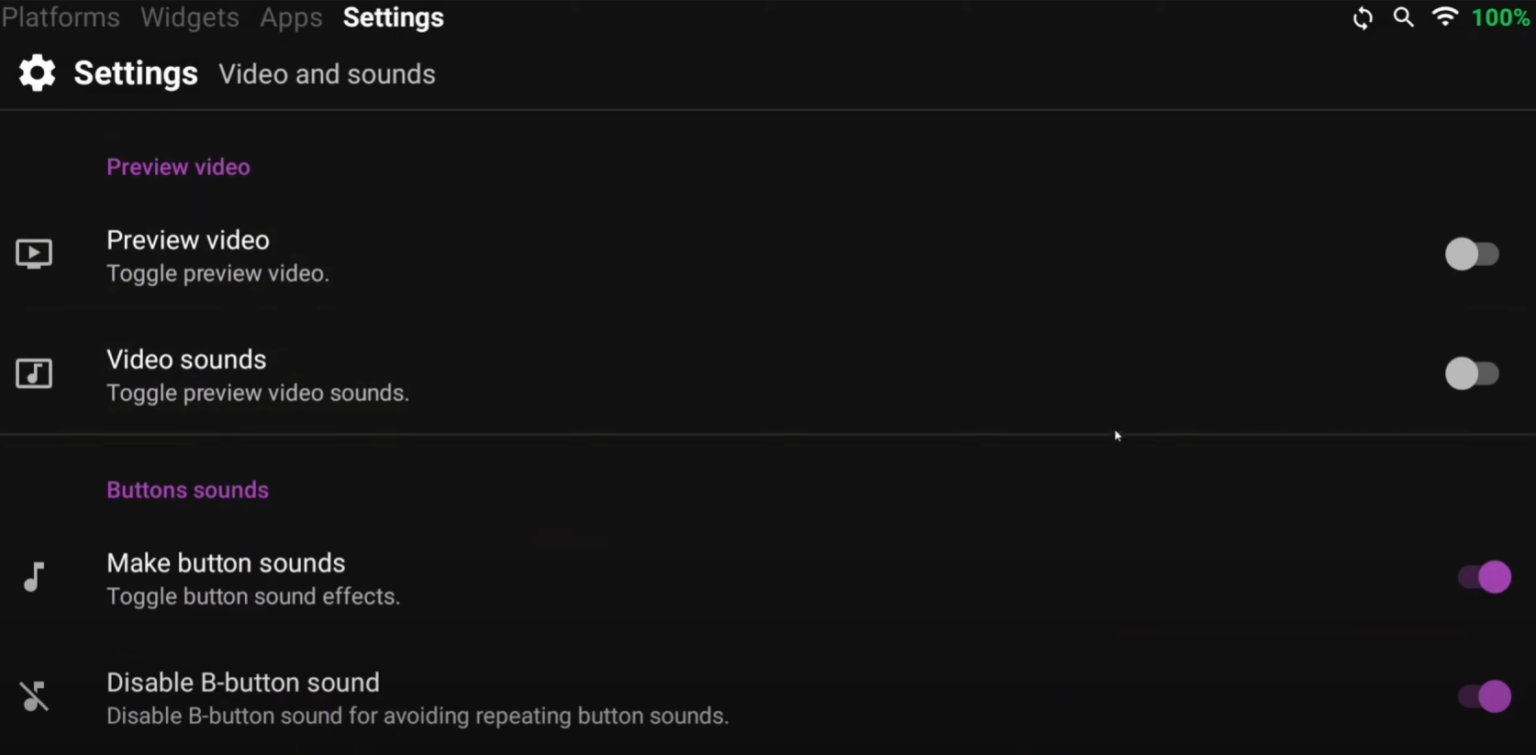Click the Video and sounds breadcrumb
Image resolution: width=1536 pixels, height=755 pixels.
tap(327, 75)
